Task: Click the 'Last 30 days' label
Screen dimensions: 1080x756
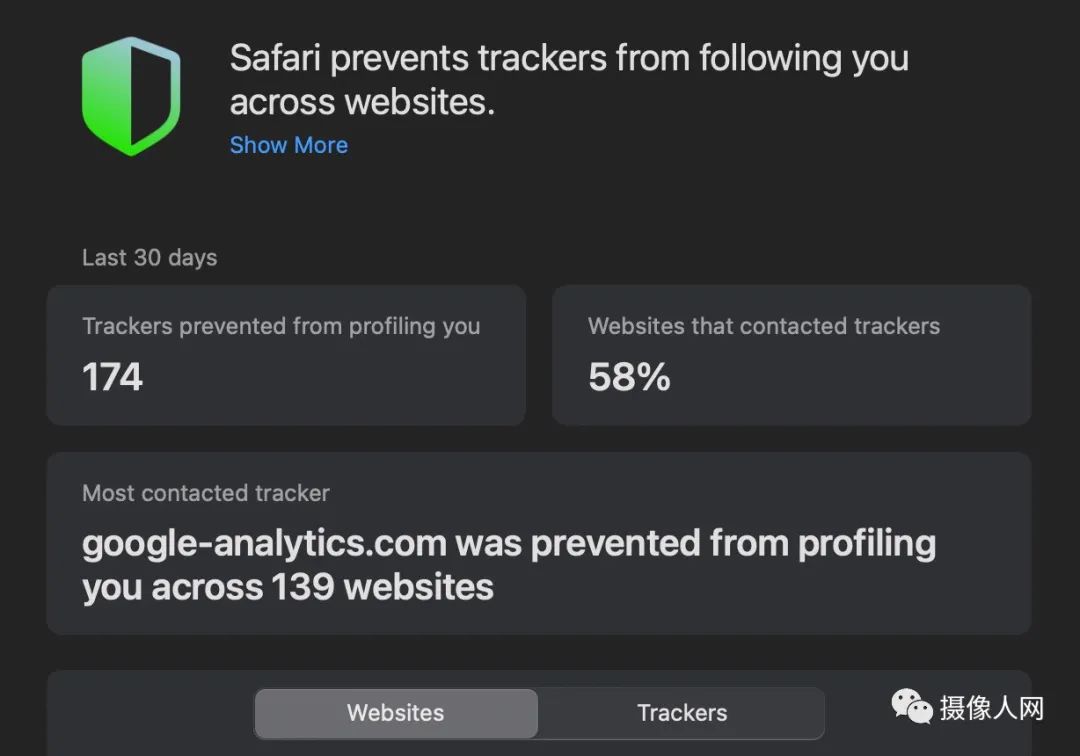Action: 149,258
